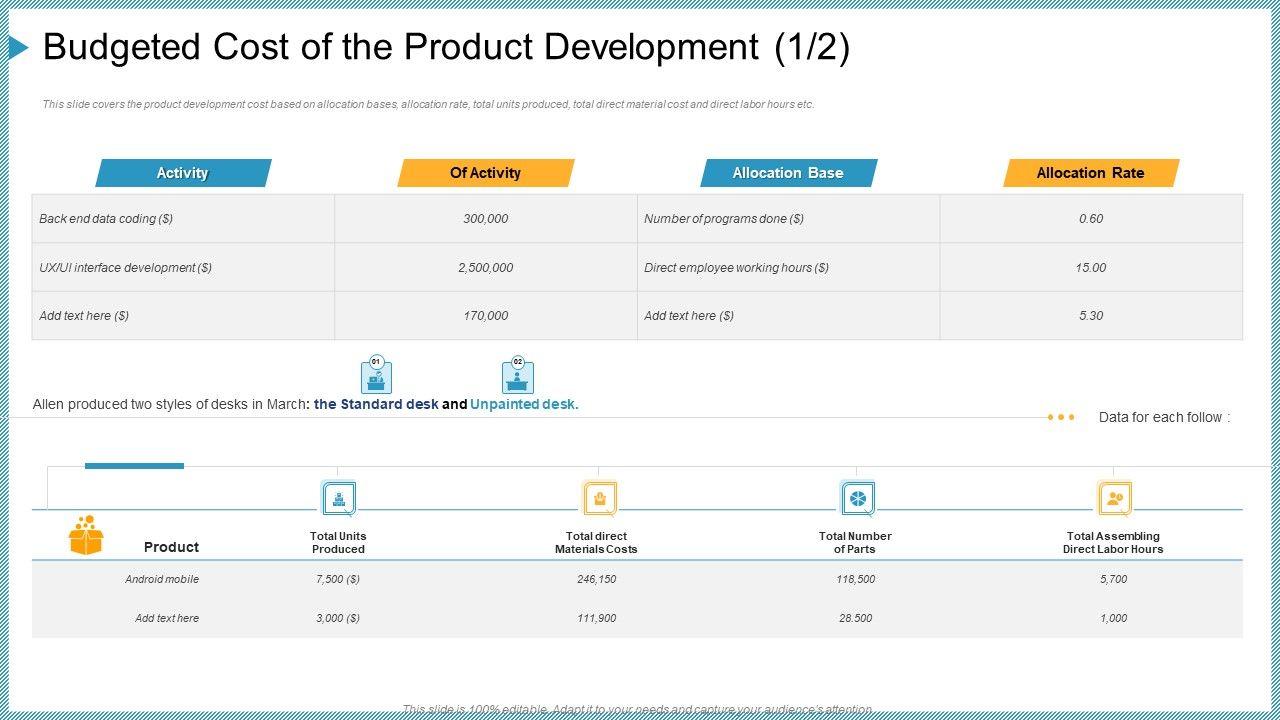Click the materials cost 246,150
This screenshot has height=720, width=1280.
pyautogui.click(x=597, y=579)
